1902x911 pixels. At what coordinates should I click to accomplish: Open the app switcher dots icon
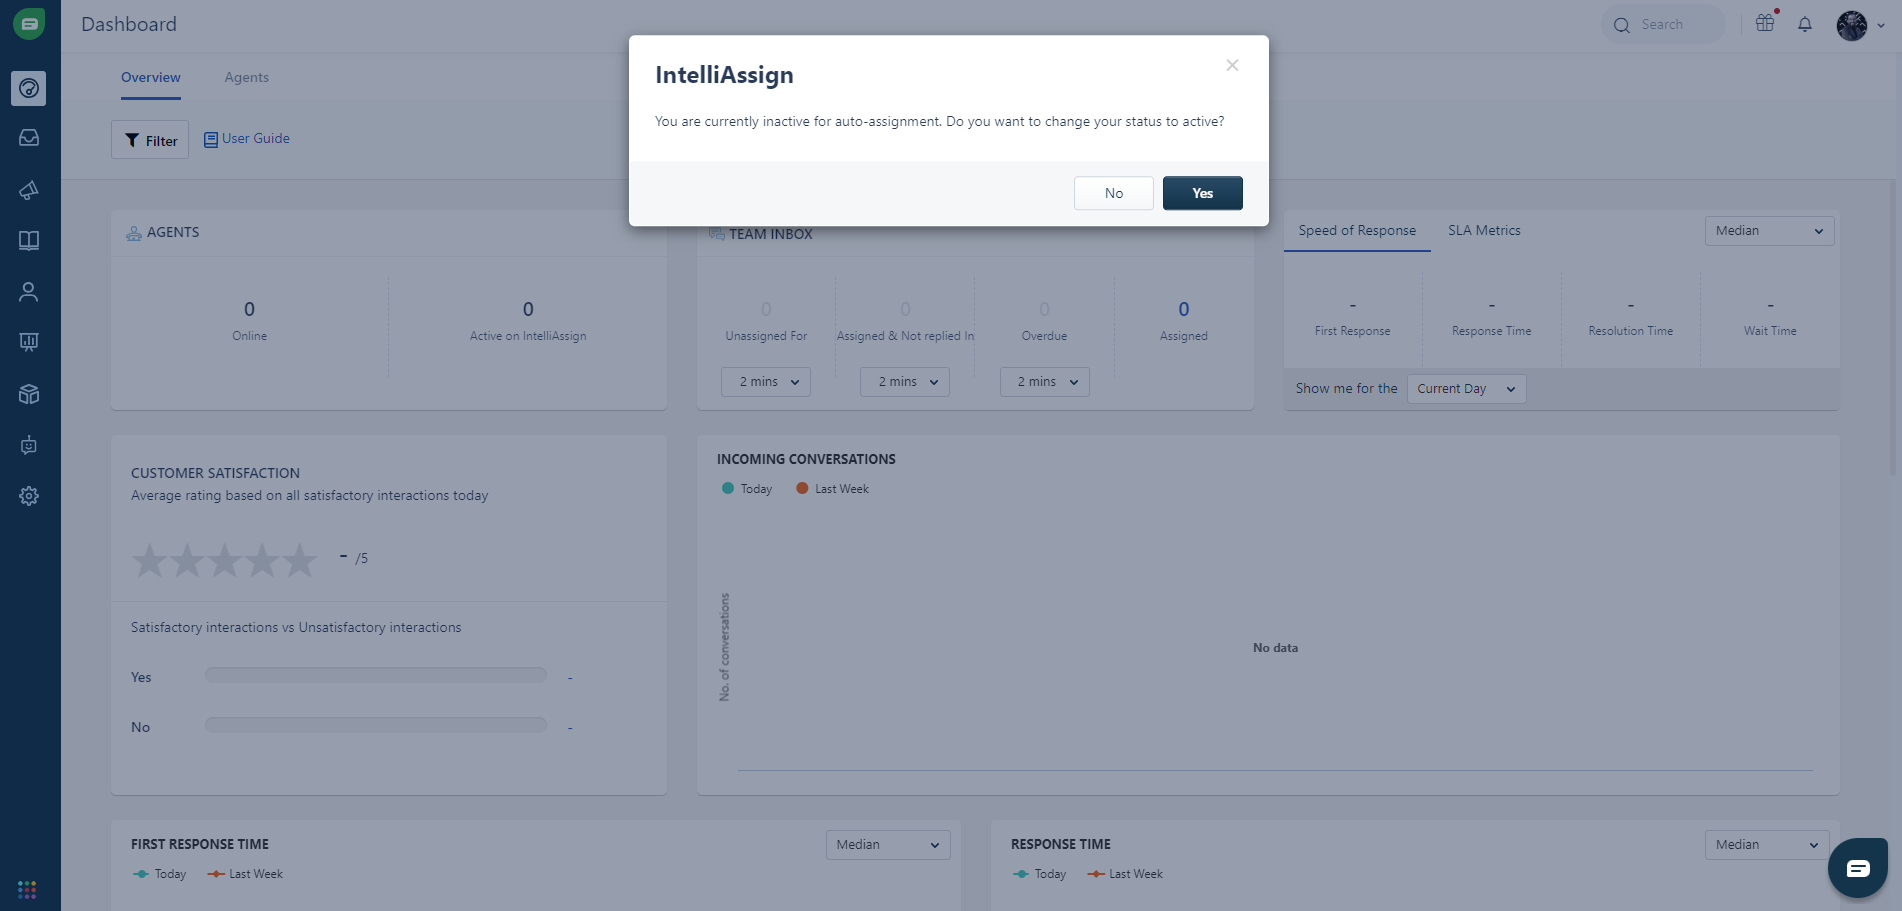(27, 889)
